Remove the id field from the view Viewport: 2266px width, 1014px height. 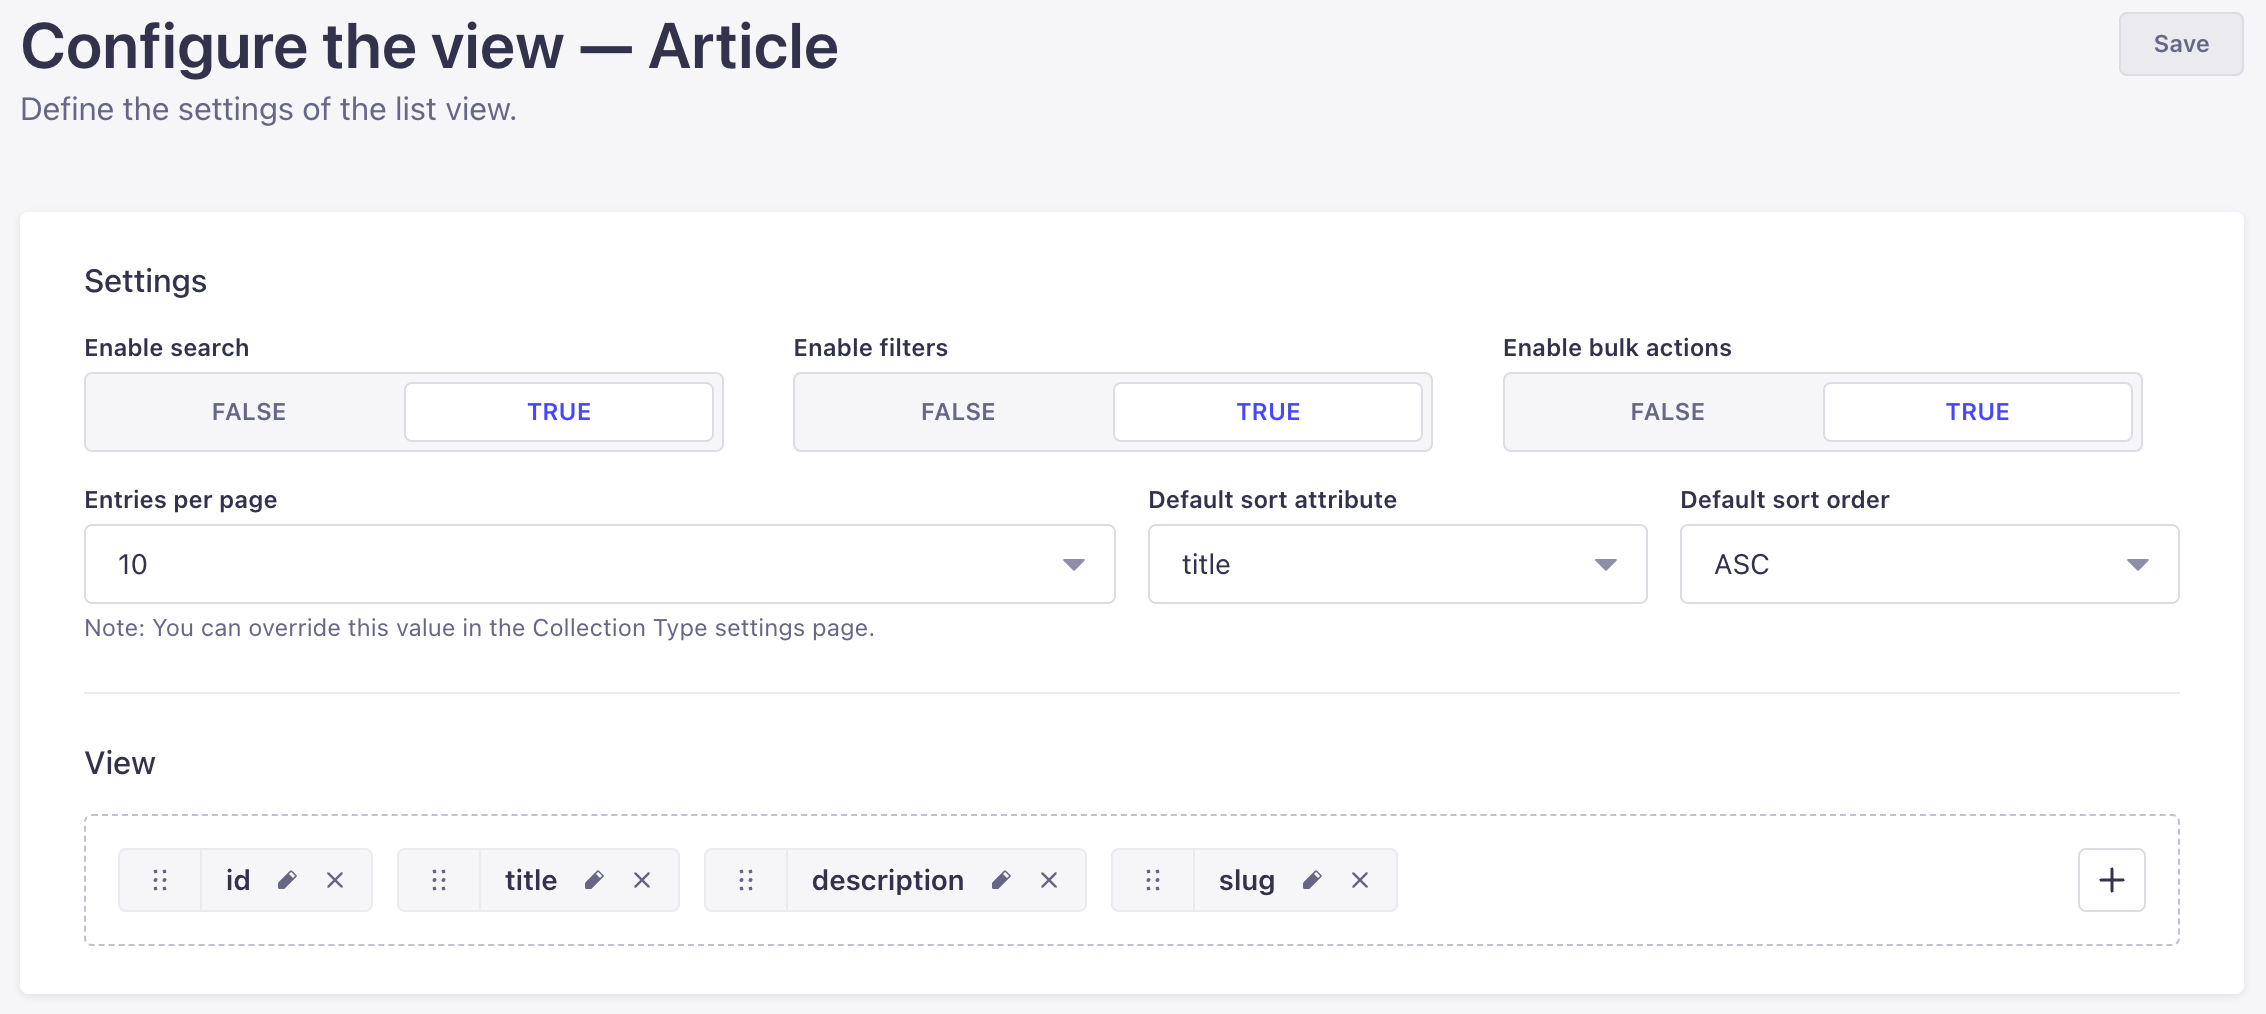(x=335, y=880)
